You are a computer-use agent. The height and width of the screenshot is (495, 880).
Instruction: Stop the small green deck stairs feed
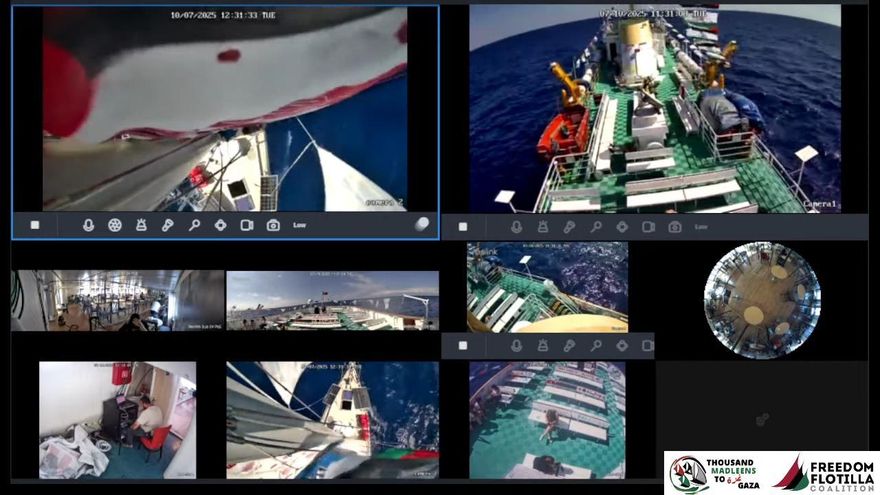click(x=462, y=345)
